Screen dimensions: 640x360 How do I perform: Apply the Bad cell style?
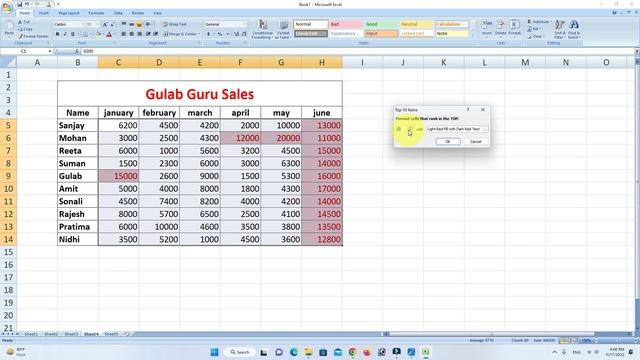tap(346, 24)
